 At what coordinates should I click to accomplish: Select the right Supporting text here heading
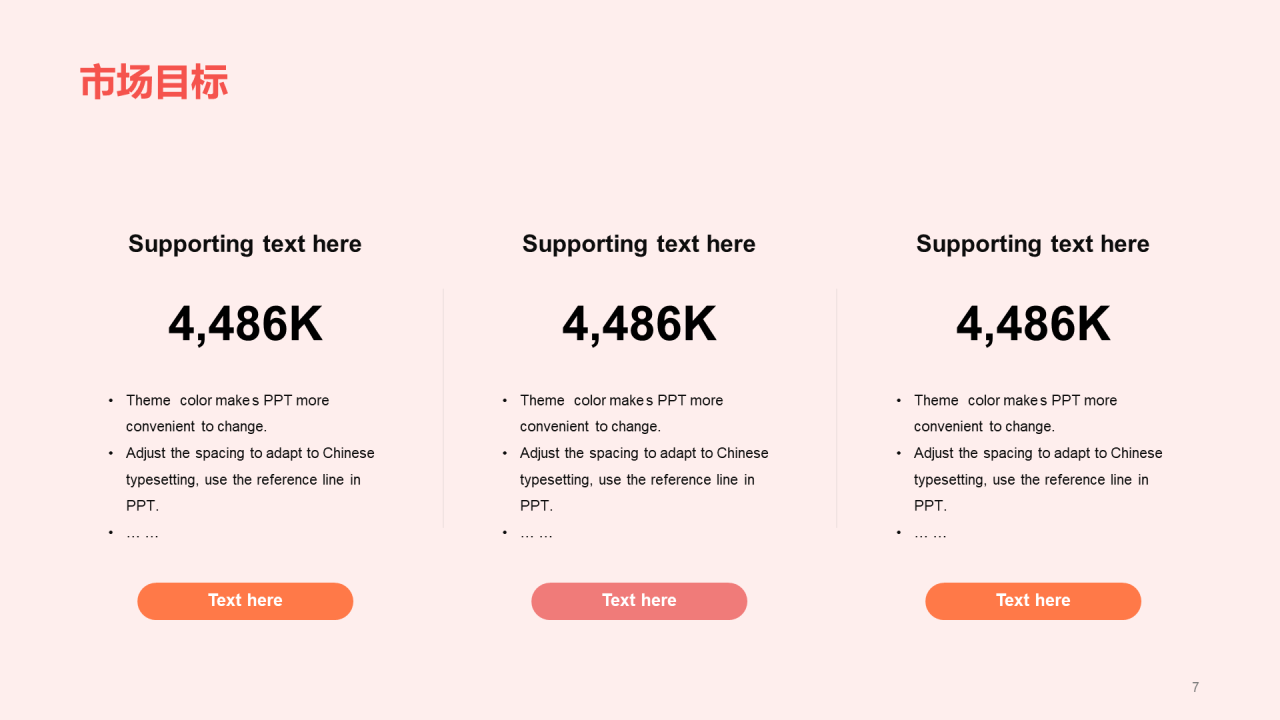coord(1033,244)
